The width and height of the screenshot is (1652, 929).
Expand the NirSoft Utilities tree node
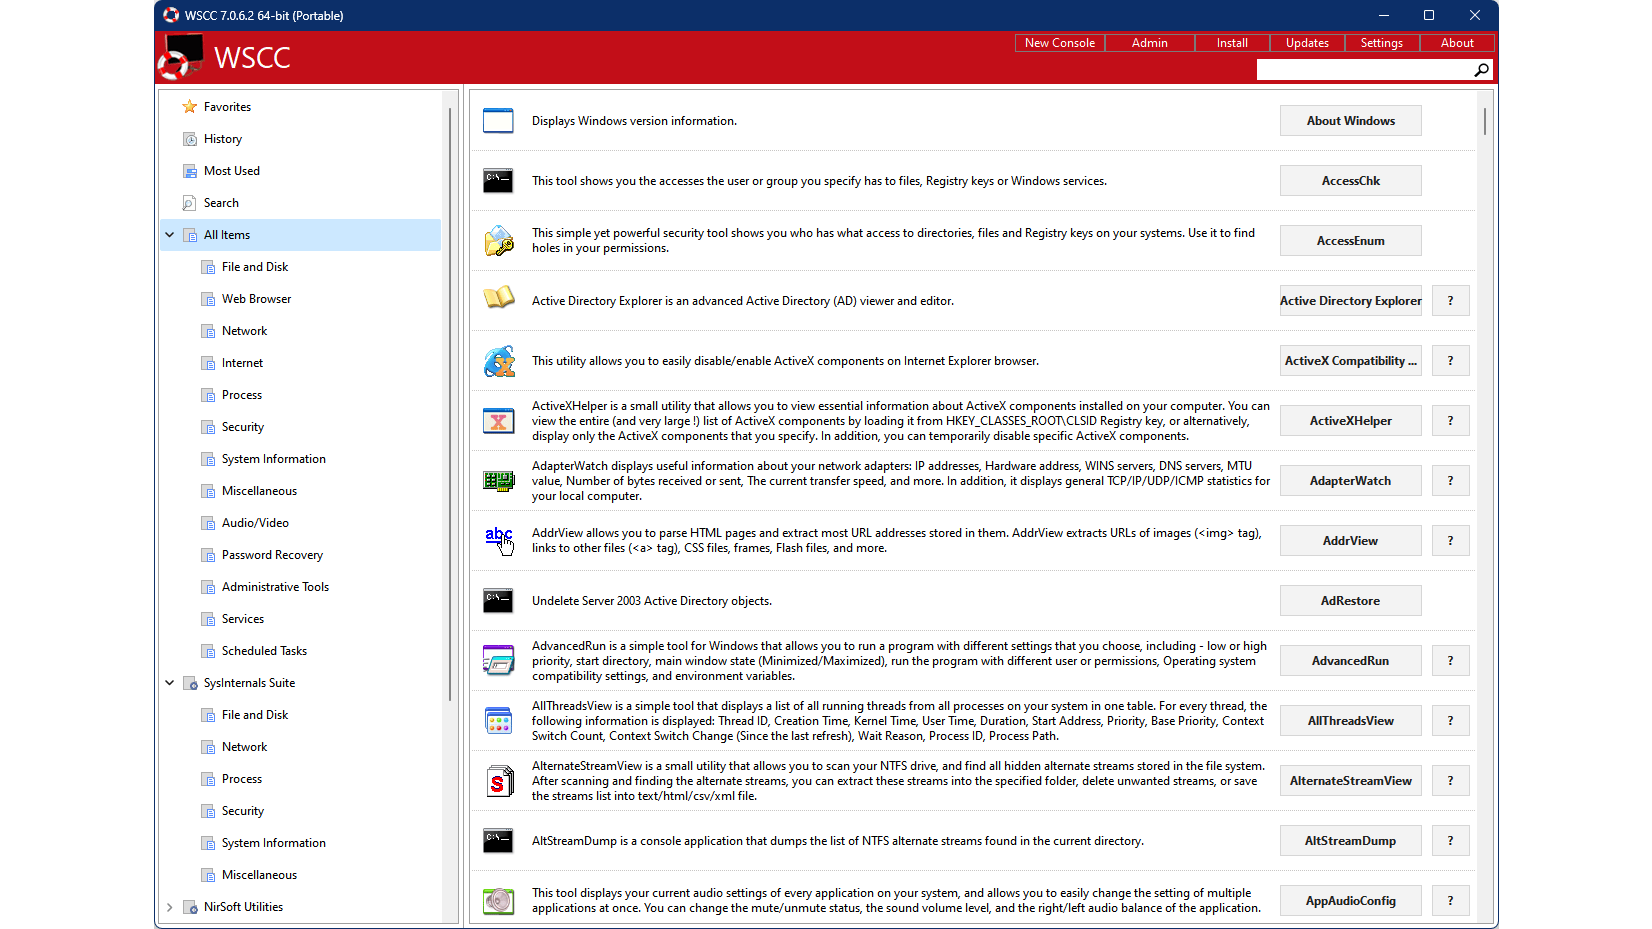[170, 907]
